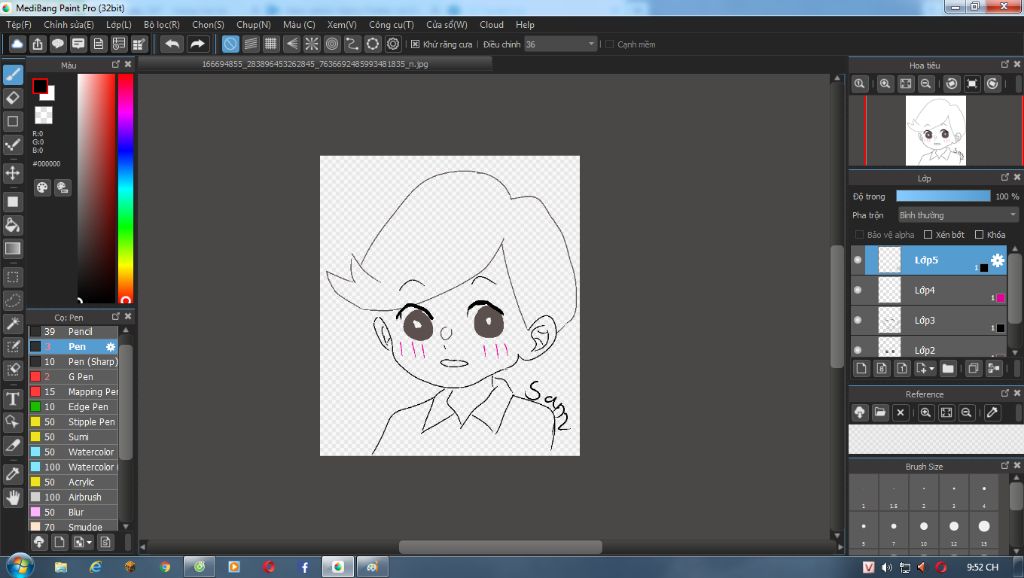This screenshot has width=1024, height=578.
Task: Select the Eyedropper tool
Action: pyautogui.click(x=13, y=474)
